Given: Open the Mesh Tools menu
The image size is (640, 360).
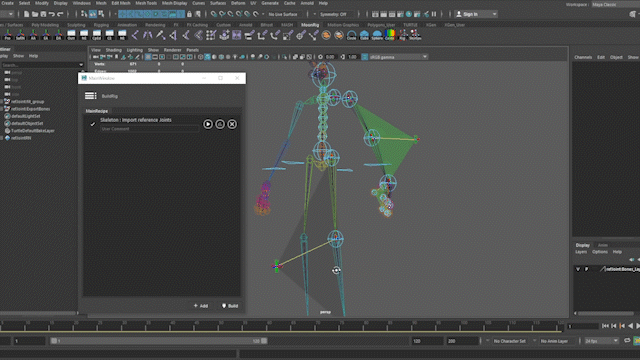Looking at the screenshot, I should (146, 3).
